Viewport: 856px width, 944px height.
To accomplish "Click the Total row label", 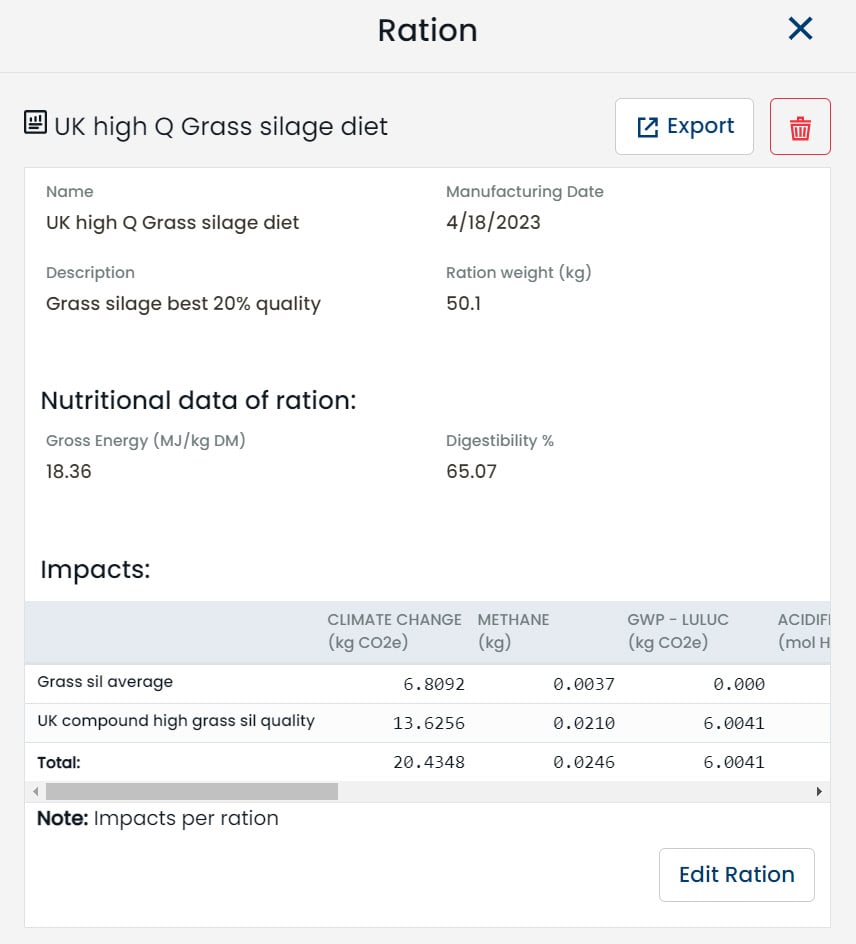I will (x=59, y=762).
